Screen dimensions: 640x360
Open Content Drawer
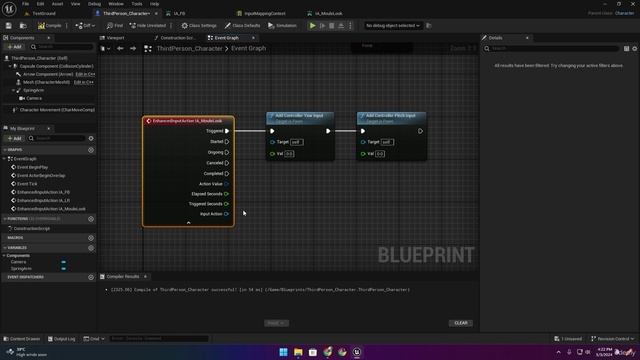22,339
